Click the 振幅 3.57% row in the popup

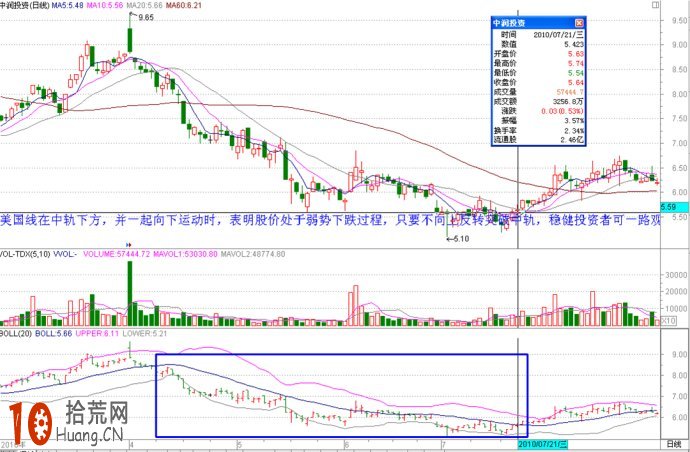[538, 121]
